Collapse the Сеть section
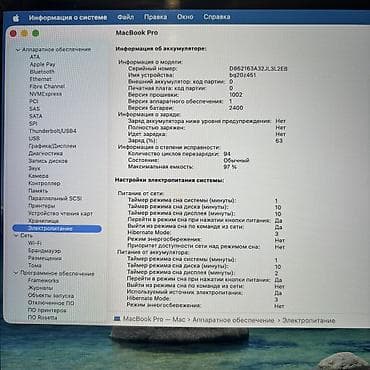The image size is (370, 370). (x=16, y=235)
